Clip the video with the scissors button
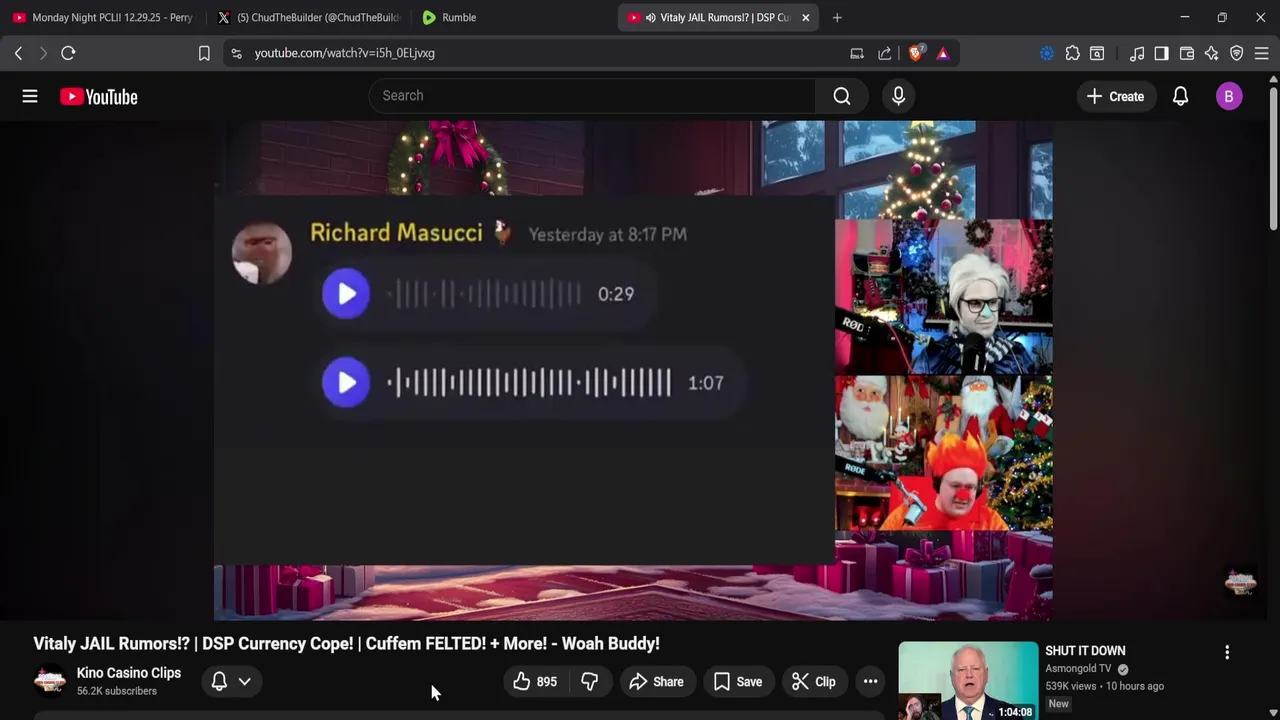1280x720 pixels. (814, 682)
